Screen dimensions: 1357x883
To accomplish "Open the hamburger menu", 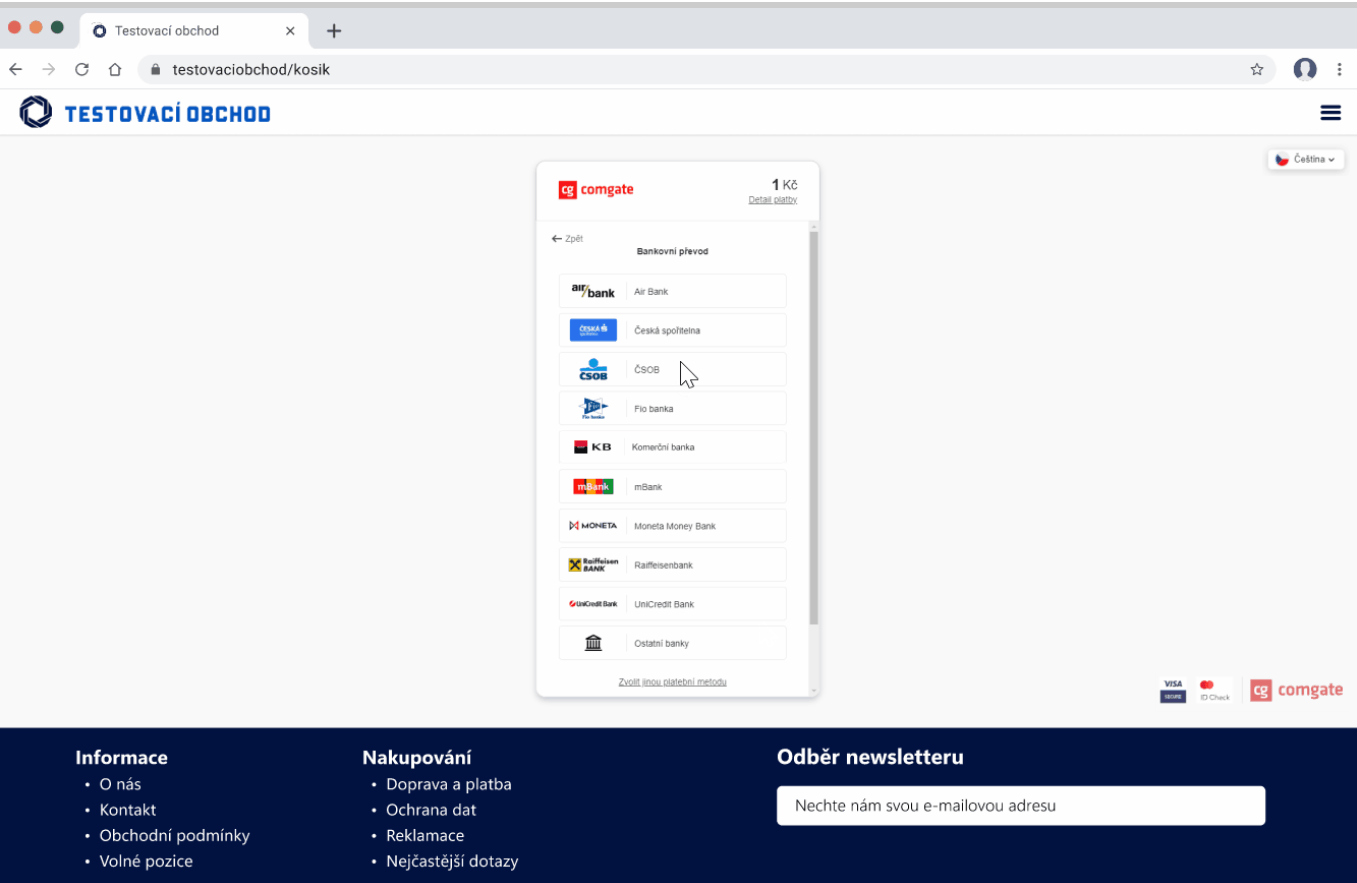I will click(x=1330, y=113).
